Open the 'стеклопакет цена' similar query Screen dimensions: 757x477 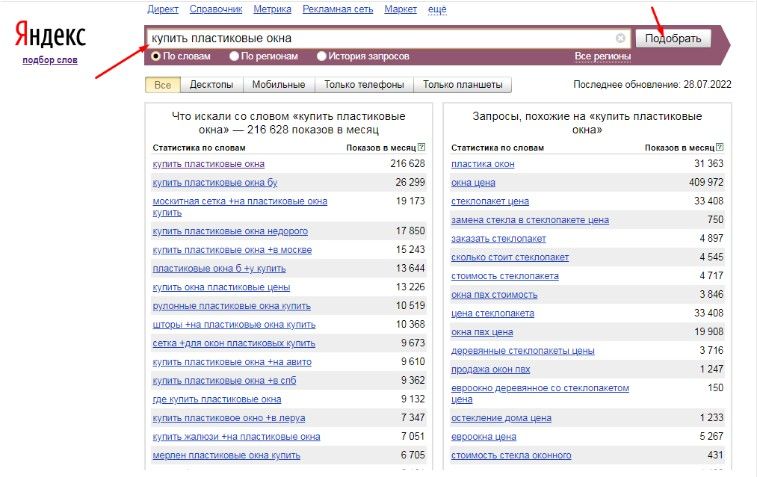(x=490, y=201)
